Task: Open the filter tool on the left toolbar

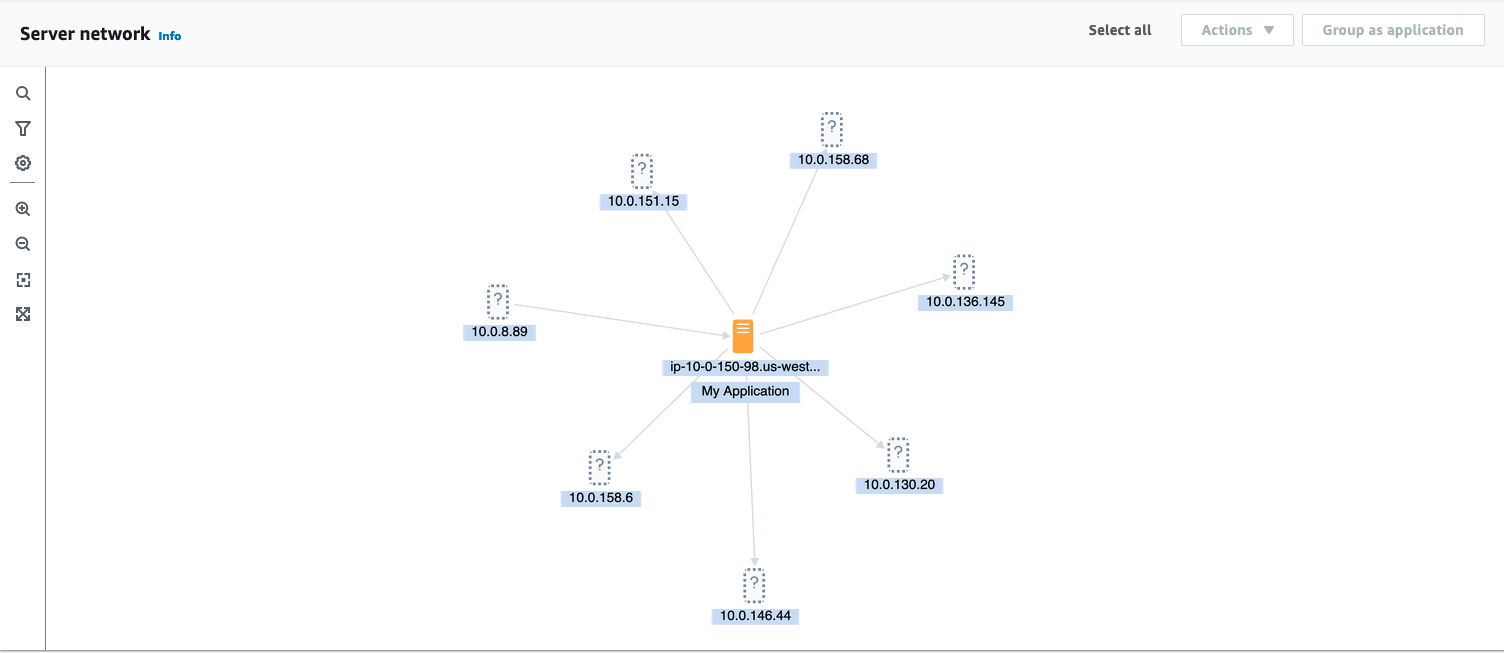Action: pyautogui.click(x=23, y=128)
